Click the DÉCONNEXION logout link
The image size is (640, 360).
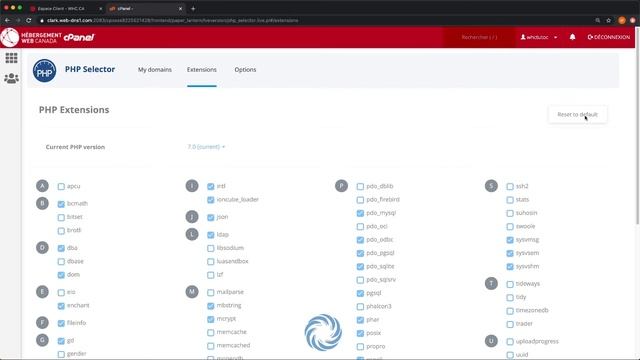(x=609, y=37)
